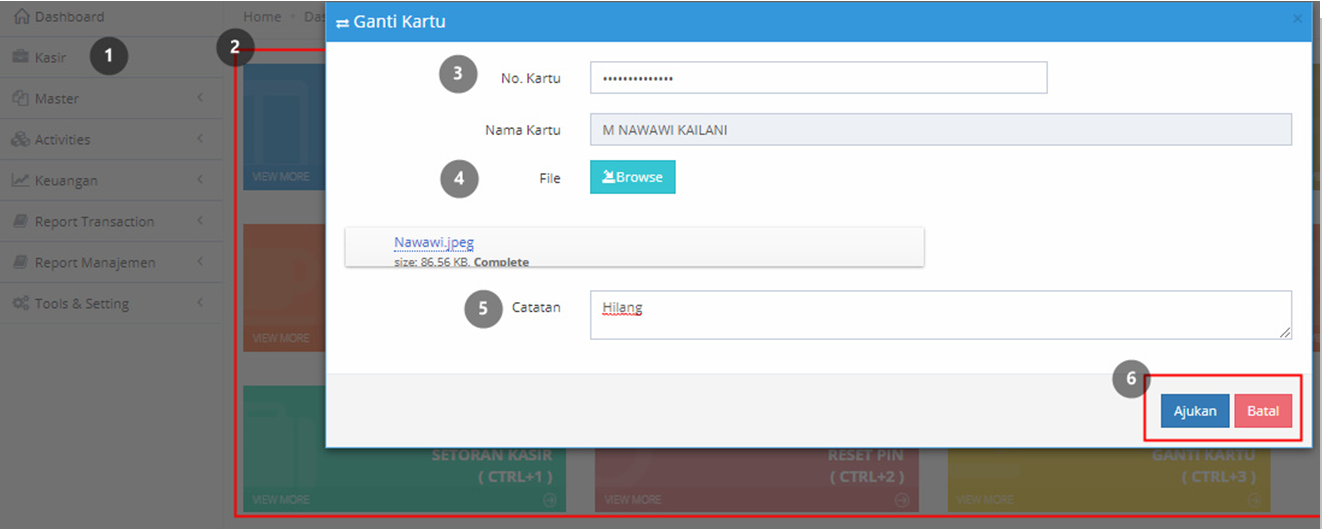This screenshot has height=529, width=1322.
Task: Expand the Activities submenu chevron
Action: (200, 139)
